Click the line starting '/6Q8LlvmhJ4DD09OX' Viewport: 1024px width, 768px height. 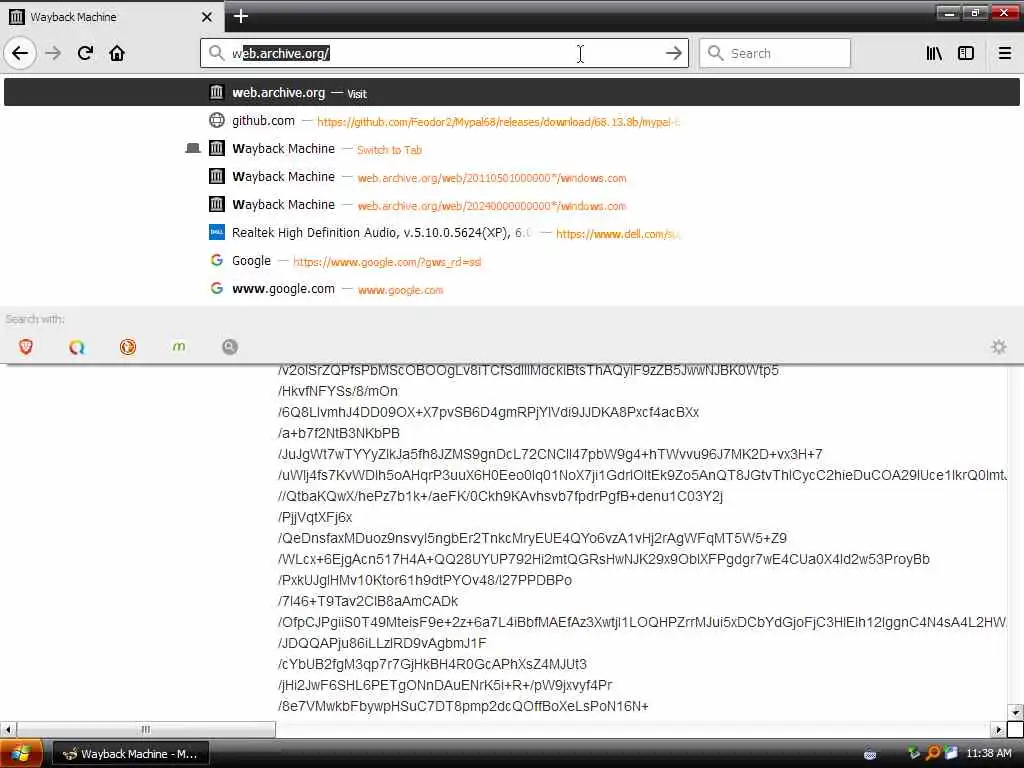(488, 412)
